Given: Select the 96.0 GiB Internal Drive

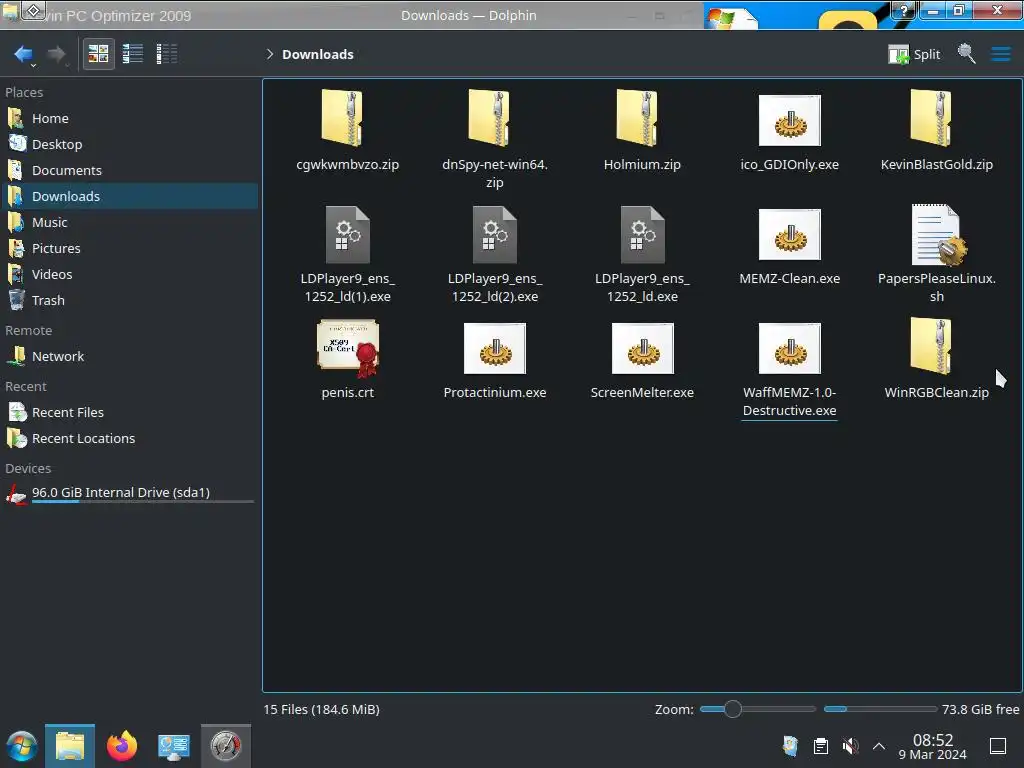Looking at the screenshot, I should tap(131, 494).
